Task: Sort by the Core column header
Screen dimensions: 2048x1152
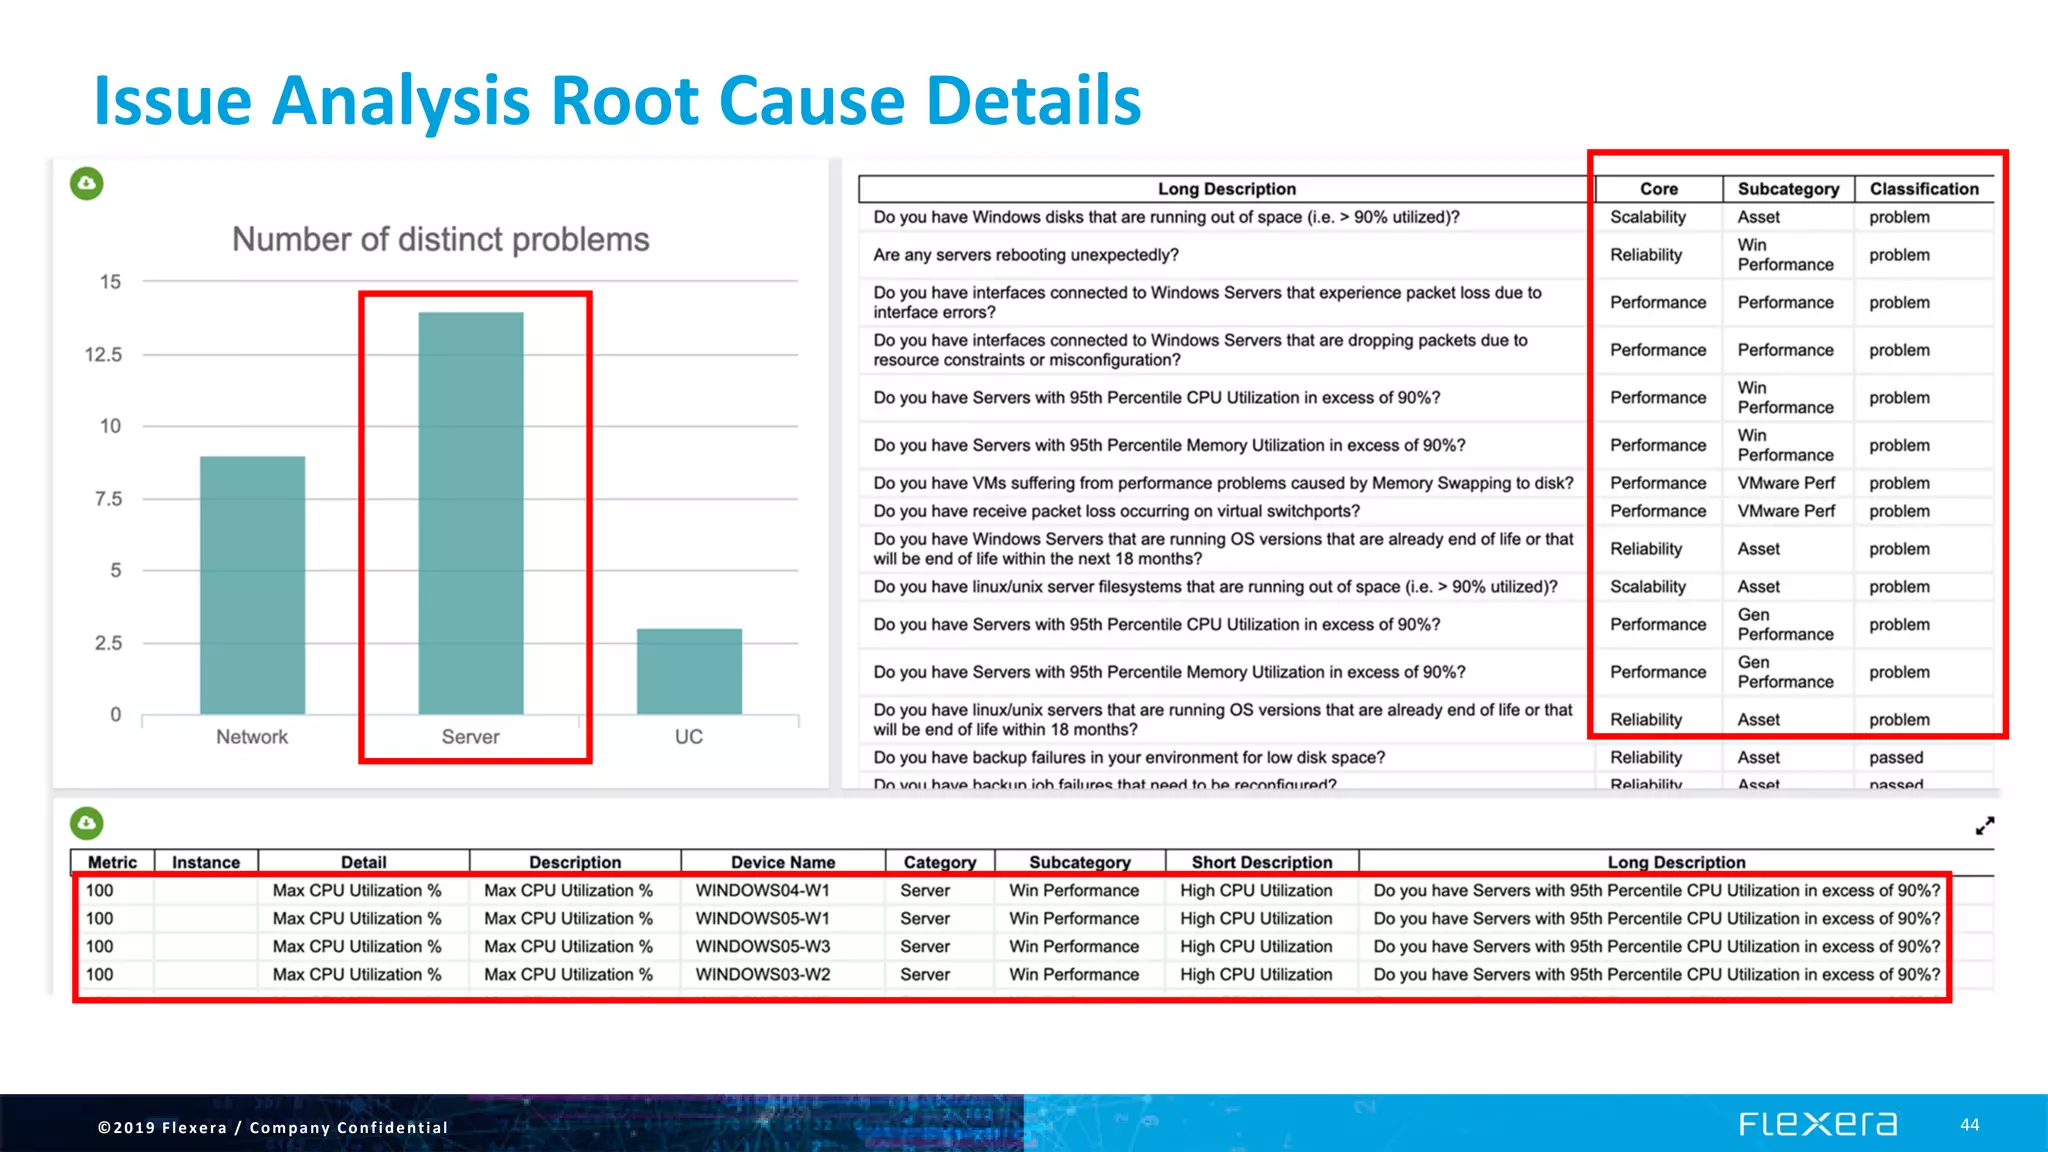Action: [x=1659, y=189]
